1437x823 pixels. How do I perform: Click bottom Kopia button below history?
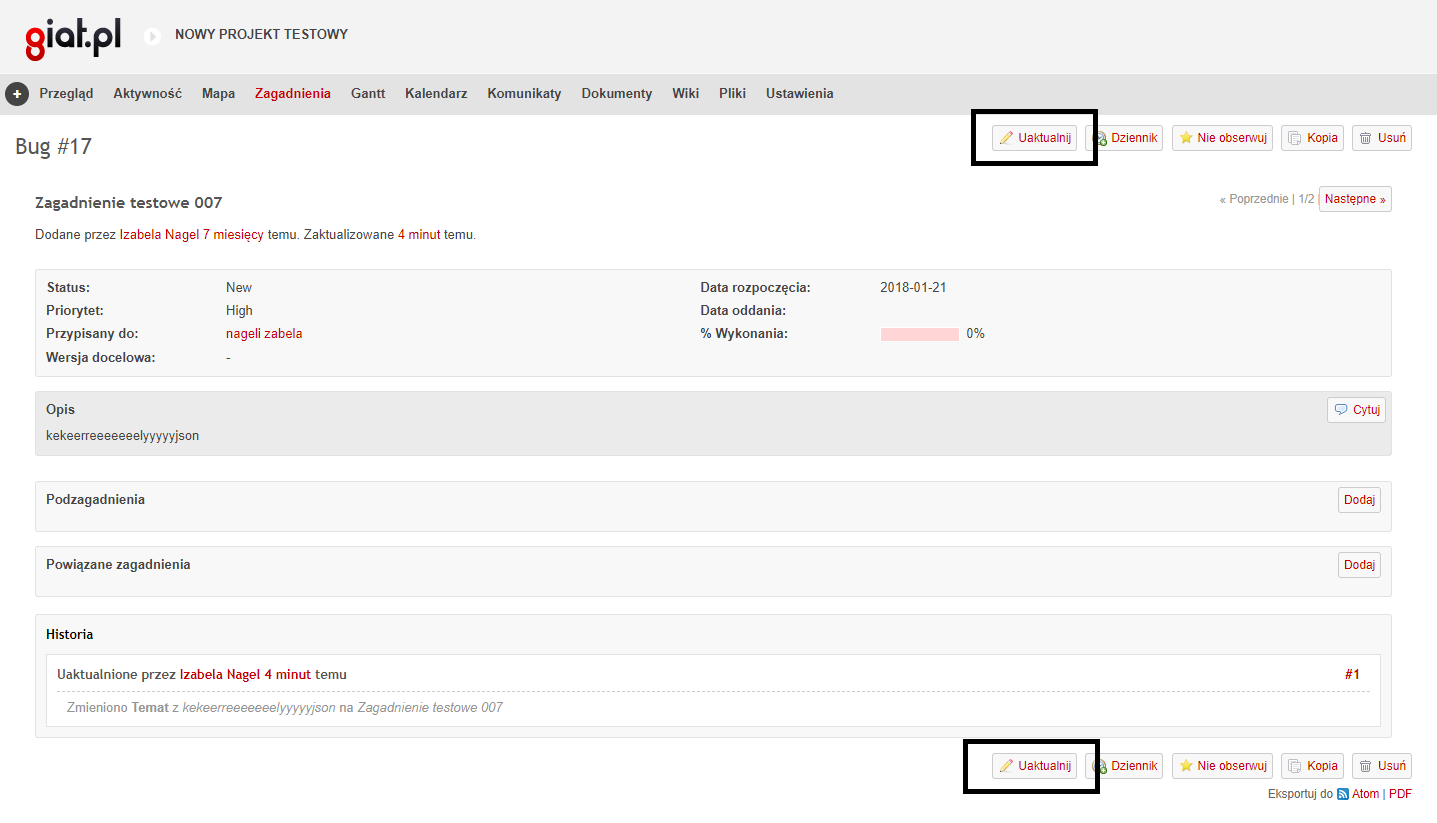pos(1312,766)
